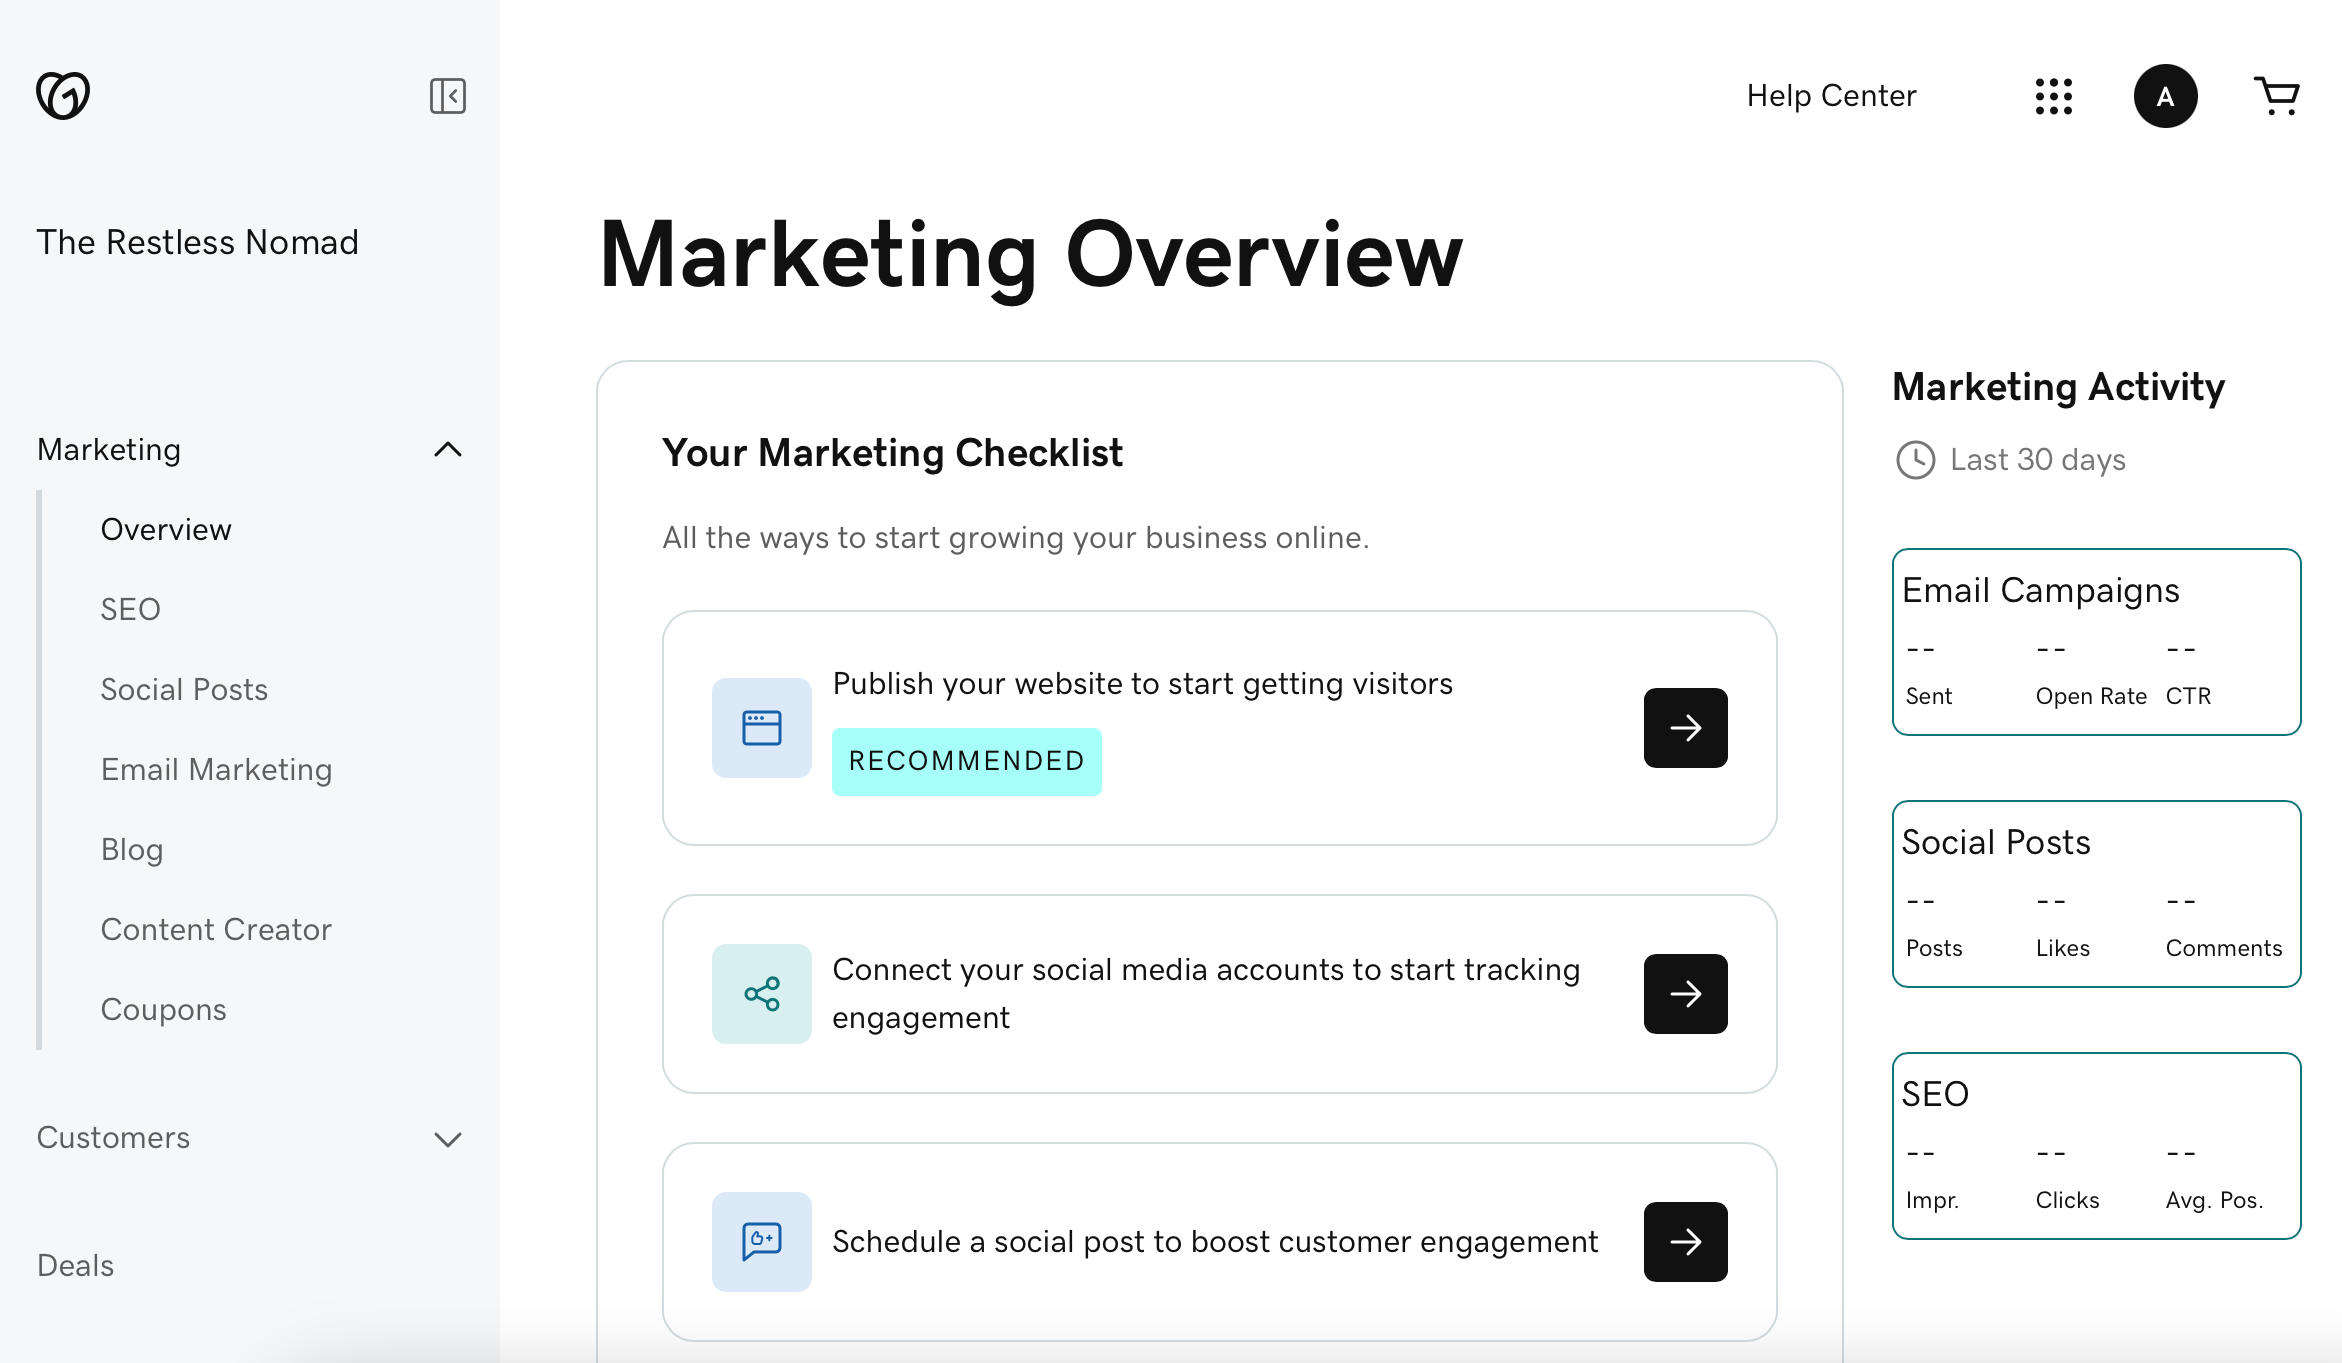
Task: Click arrow for Connect social media accounts
Action: [1685, 994]
